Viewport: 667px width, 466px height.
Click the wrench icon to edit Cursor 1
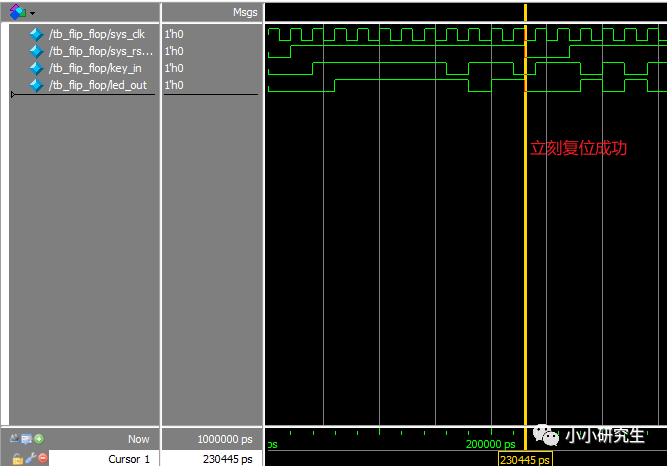pyautogui.click(x=31, y=458)
